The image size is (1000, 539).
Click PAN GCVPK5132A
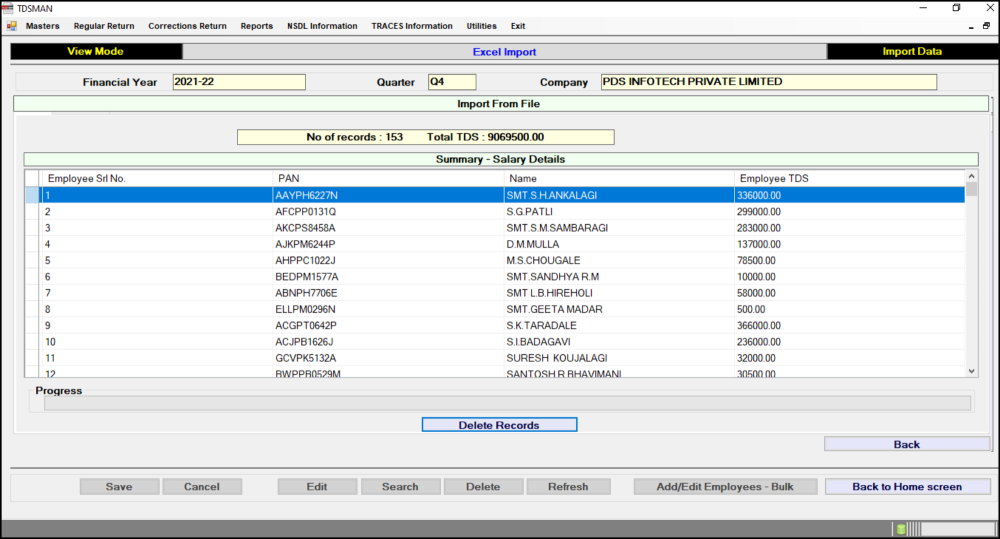pos(305,358)
